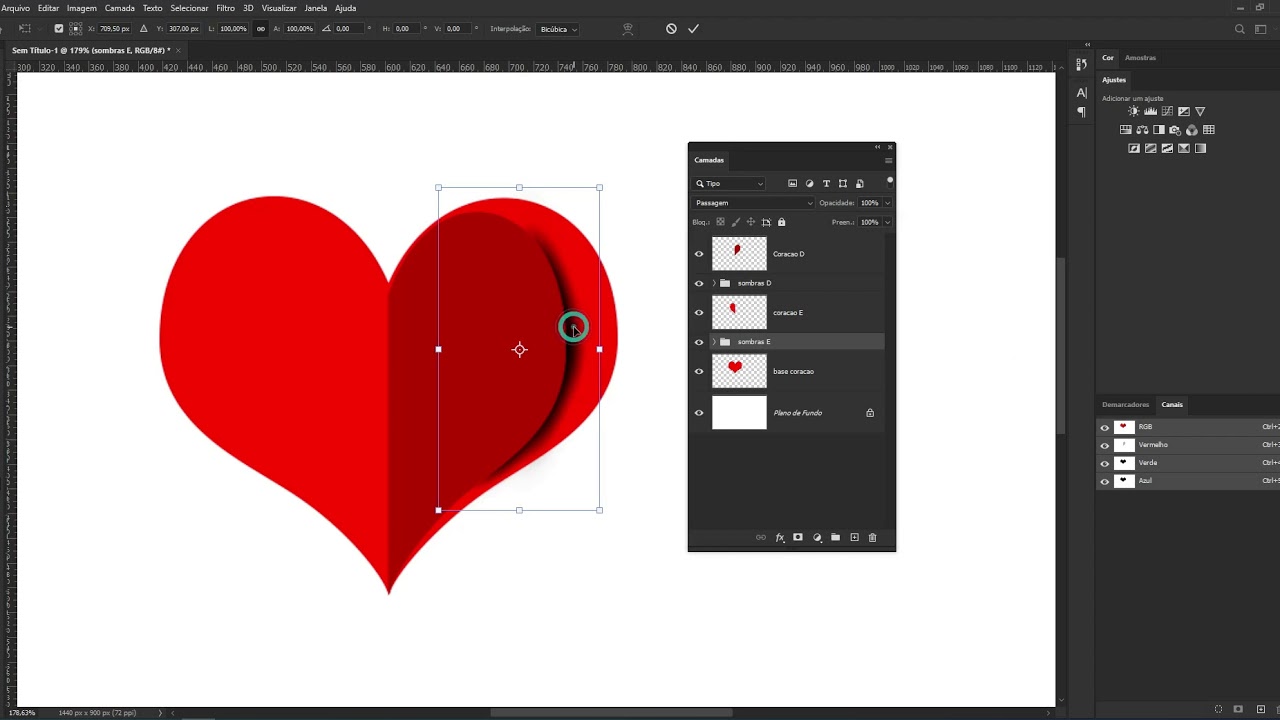Open the Passagem blend mode dropdown
Screen dimensions: 1280x720
[754, 203]
